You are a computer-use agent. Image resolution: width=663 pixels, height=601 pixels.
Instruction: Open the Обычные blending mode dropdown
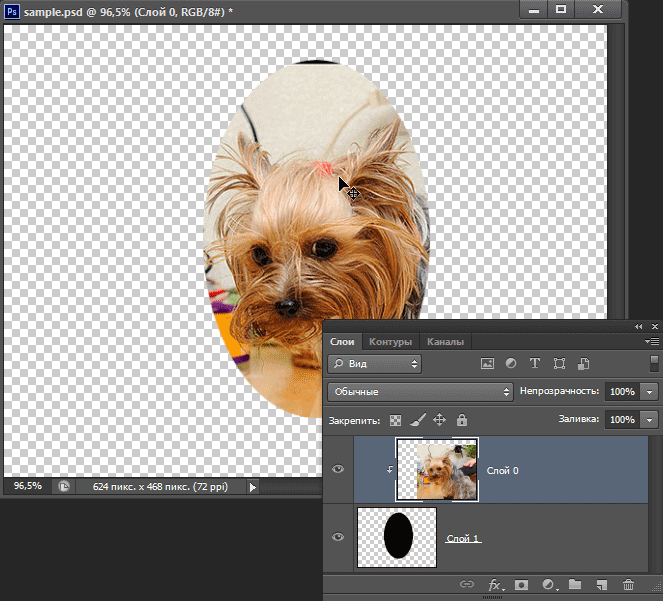420,392
